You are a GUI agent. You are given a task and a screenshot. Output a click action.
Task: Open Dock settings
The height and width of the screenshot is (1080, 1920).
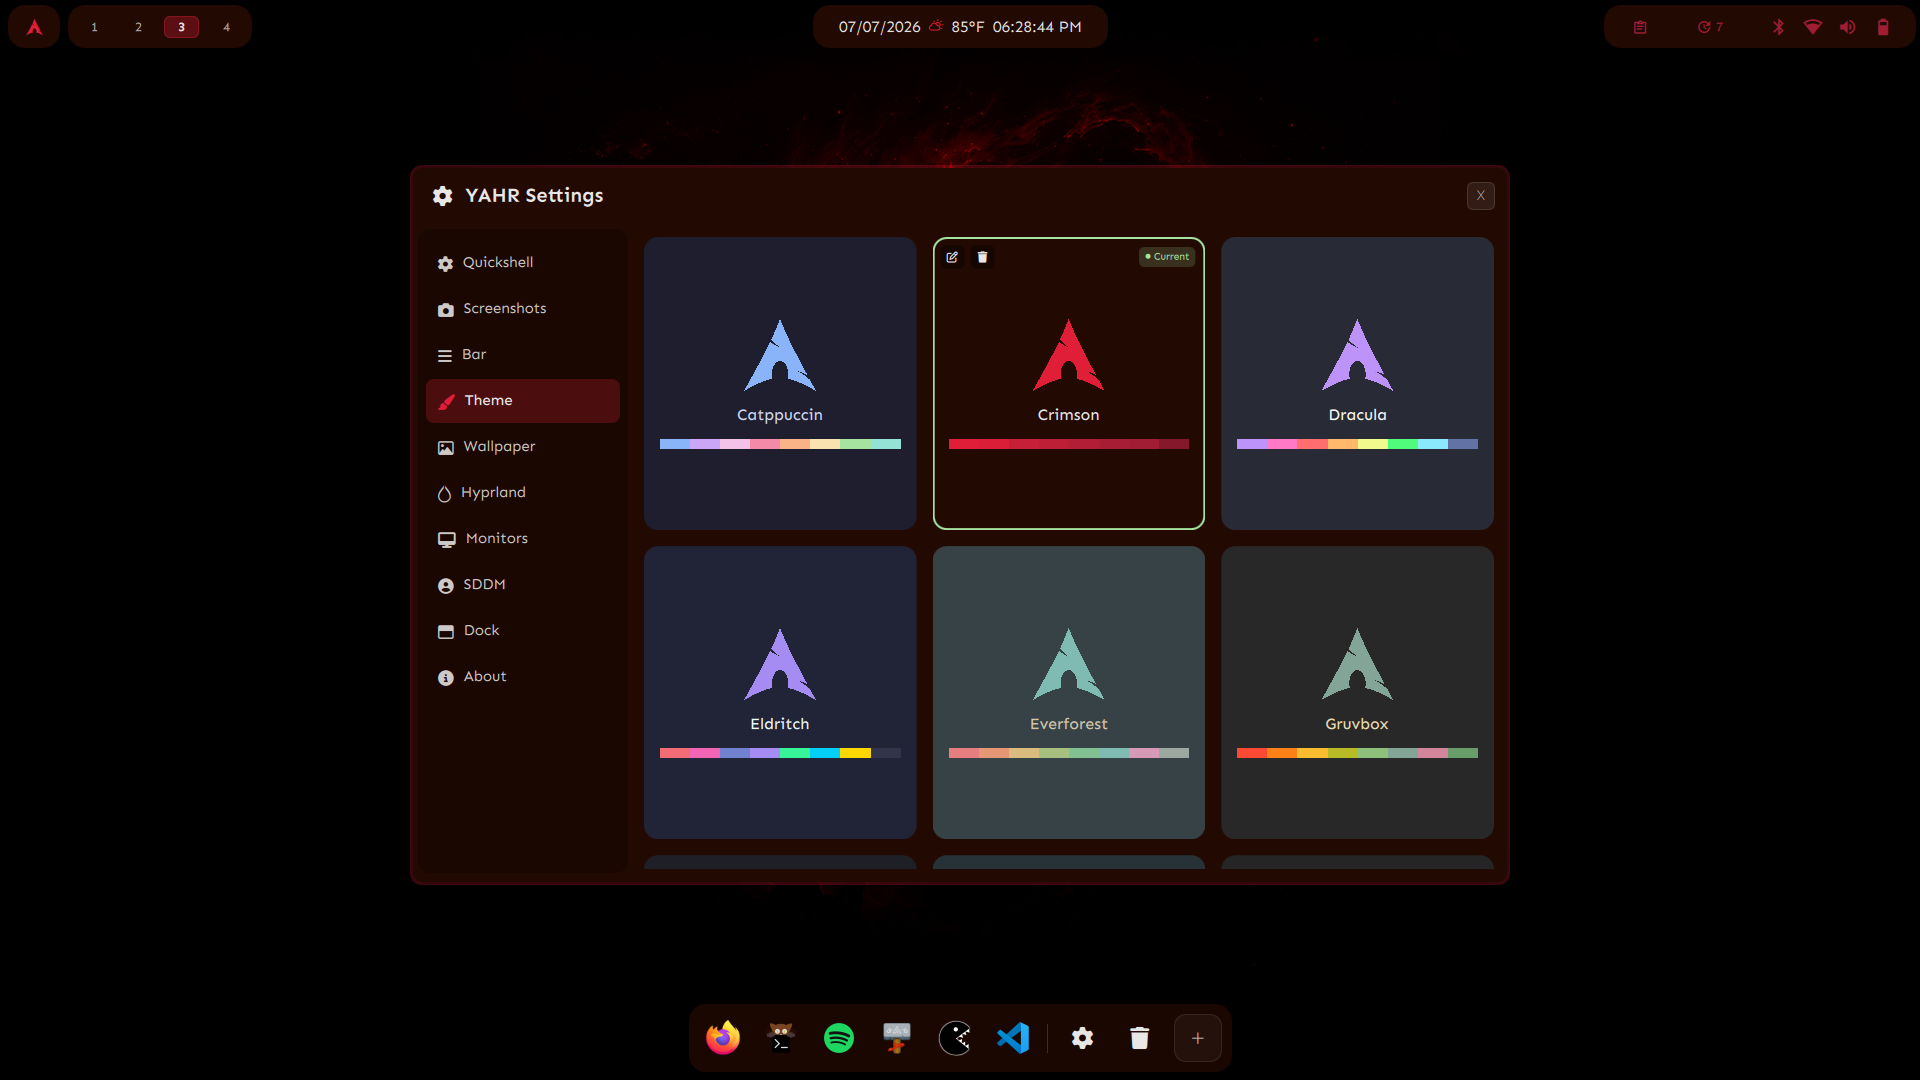[522, 630]
